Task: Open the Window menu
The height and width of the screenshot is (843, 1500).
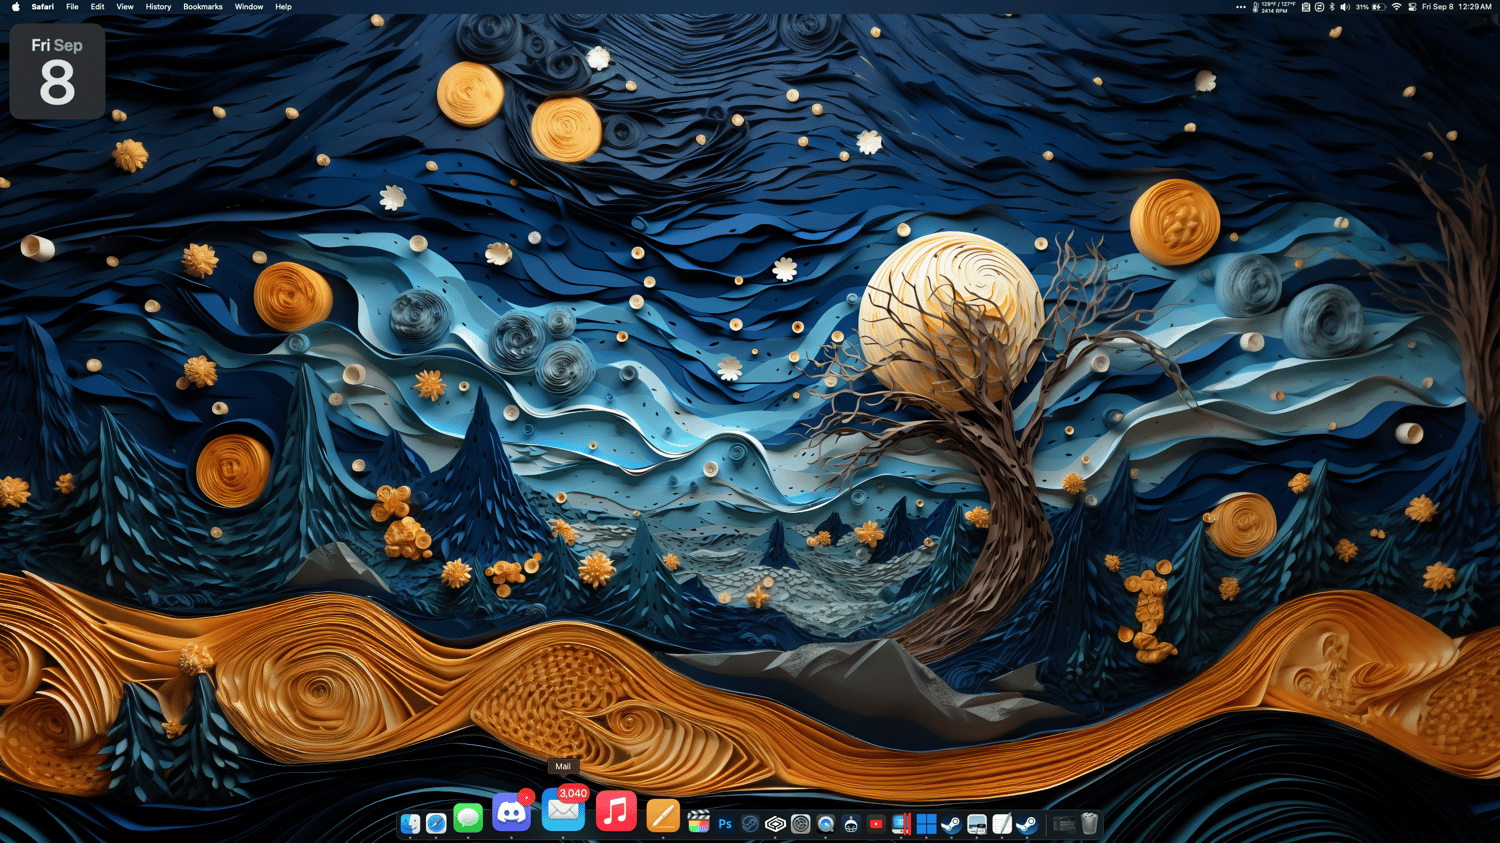Action: 249,7
